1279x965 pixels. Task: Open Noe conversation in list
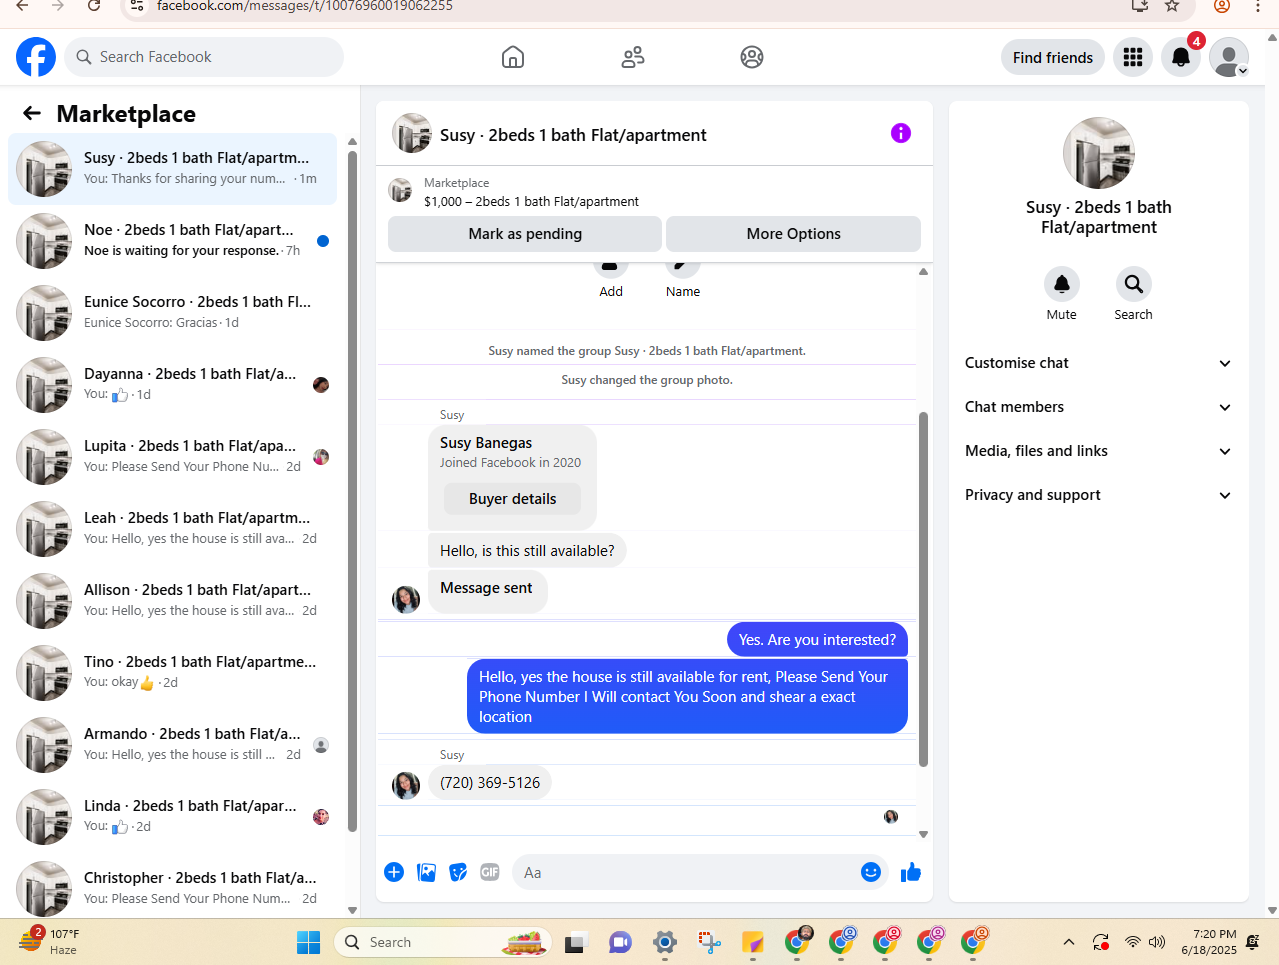click(172, 241)
